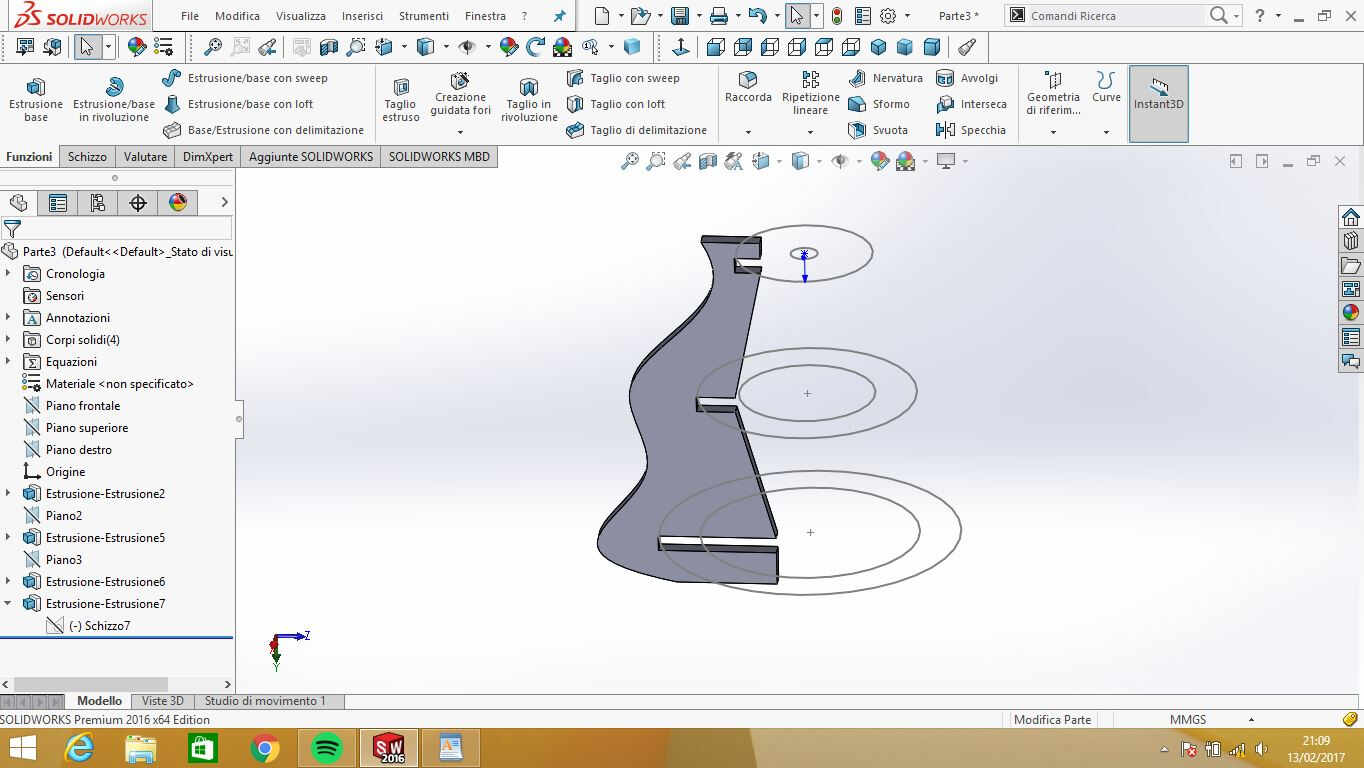
Task: Open Google Chrome from the taskbar
Action: [x=265, y=747]
